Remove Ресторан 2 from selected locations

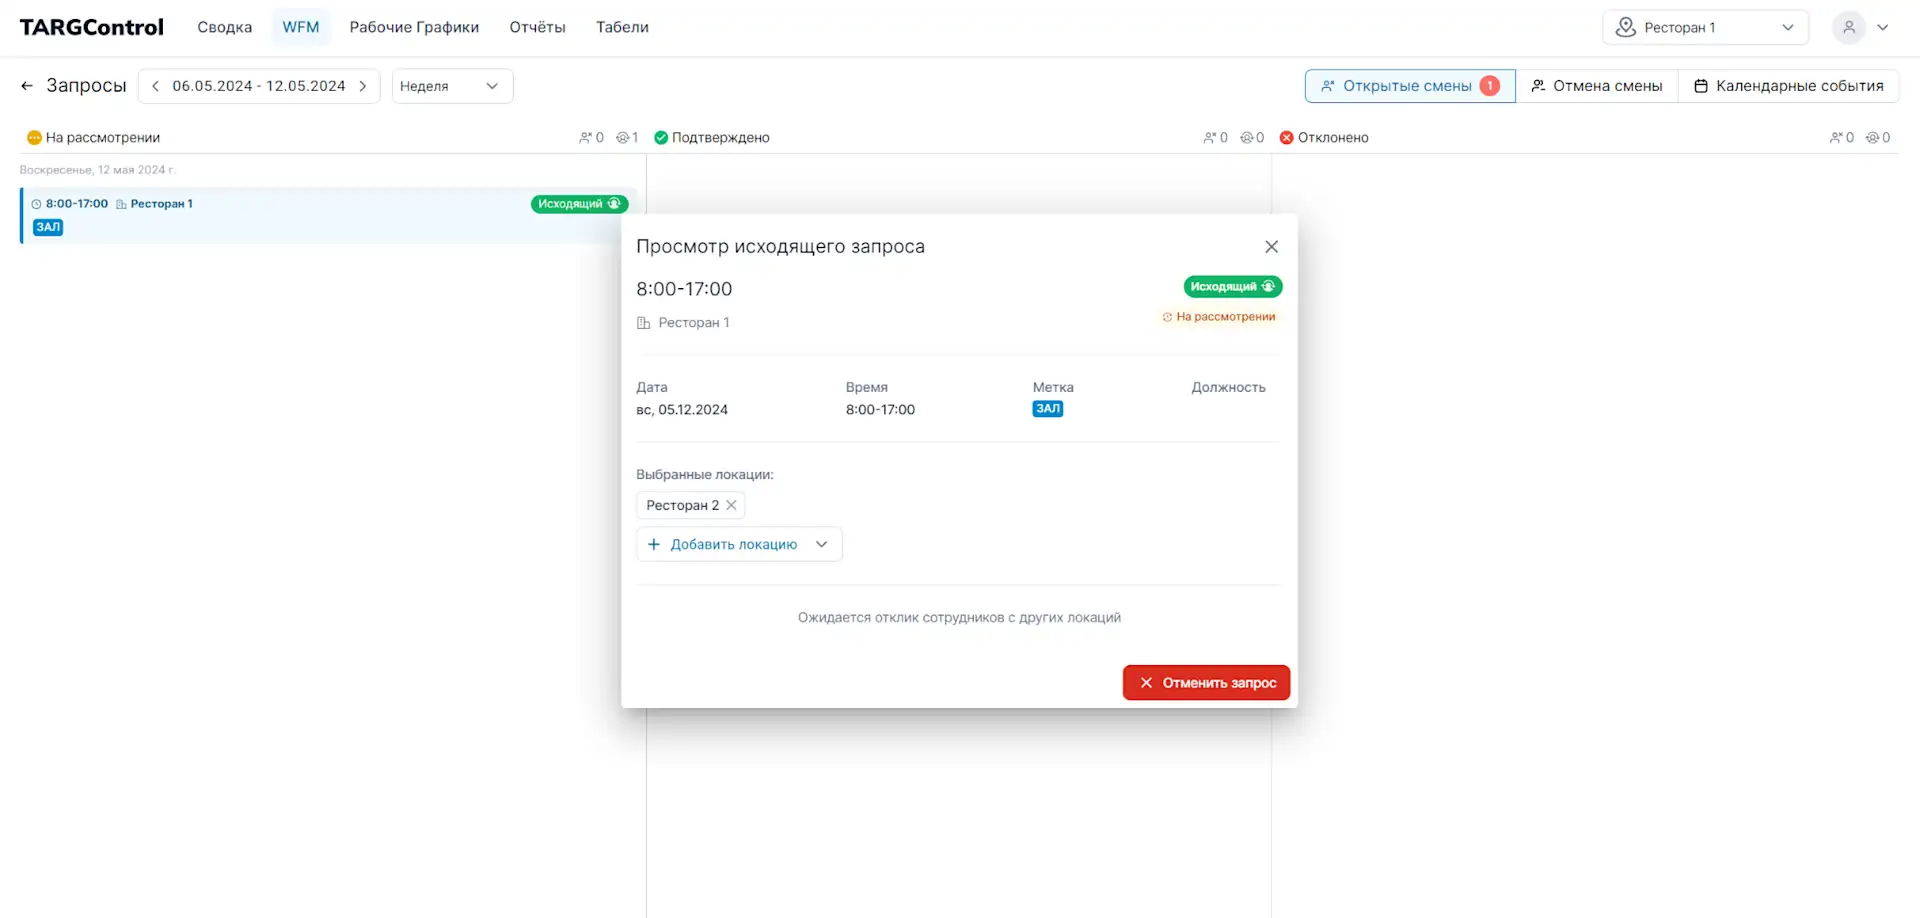point(731,505)
